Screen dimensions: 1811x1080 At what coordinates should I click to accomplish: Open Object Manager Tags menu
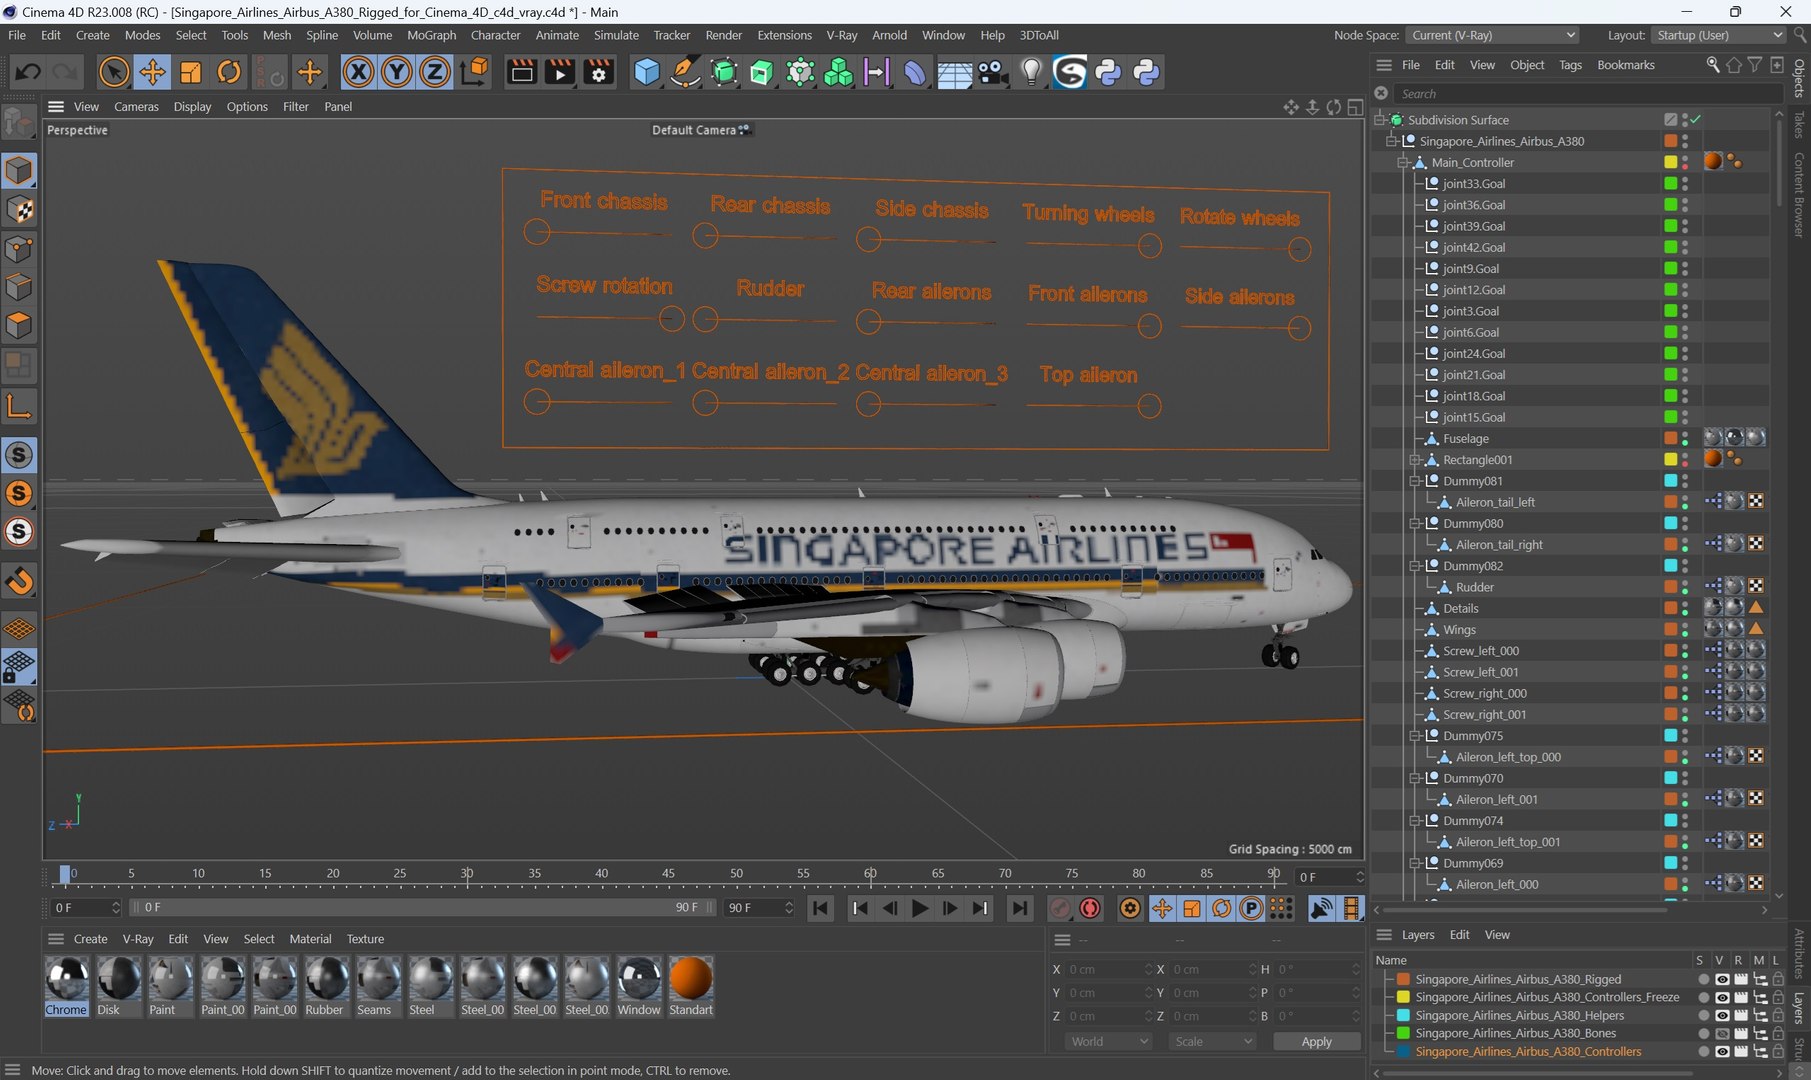pos(1570,65)
